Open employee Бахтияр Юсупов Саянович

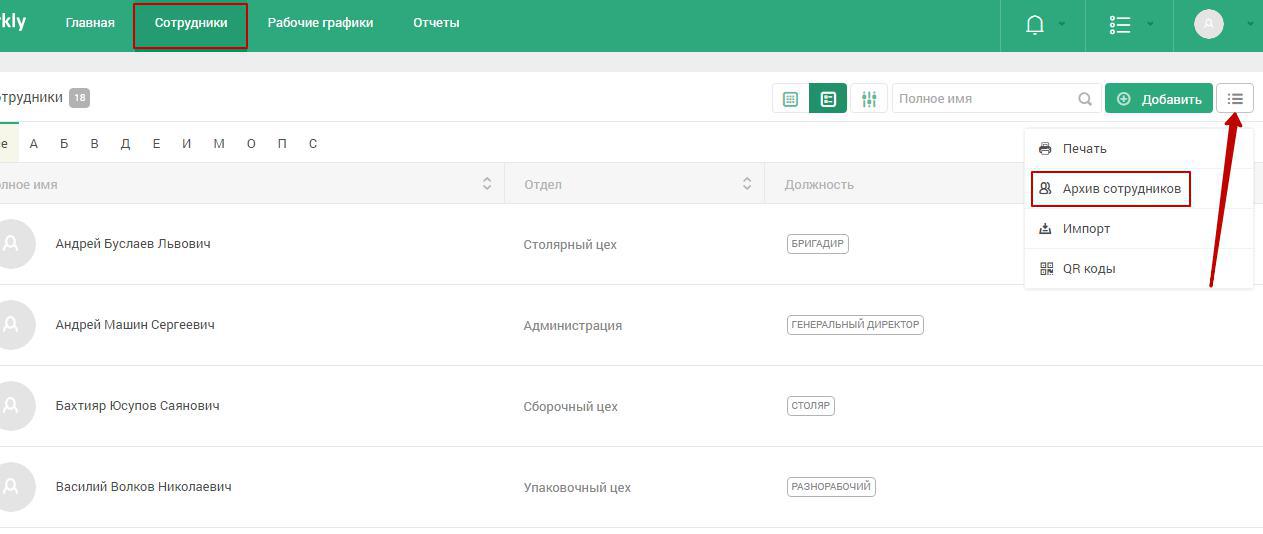(x=138, y=406)
